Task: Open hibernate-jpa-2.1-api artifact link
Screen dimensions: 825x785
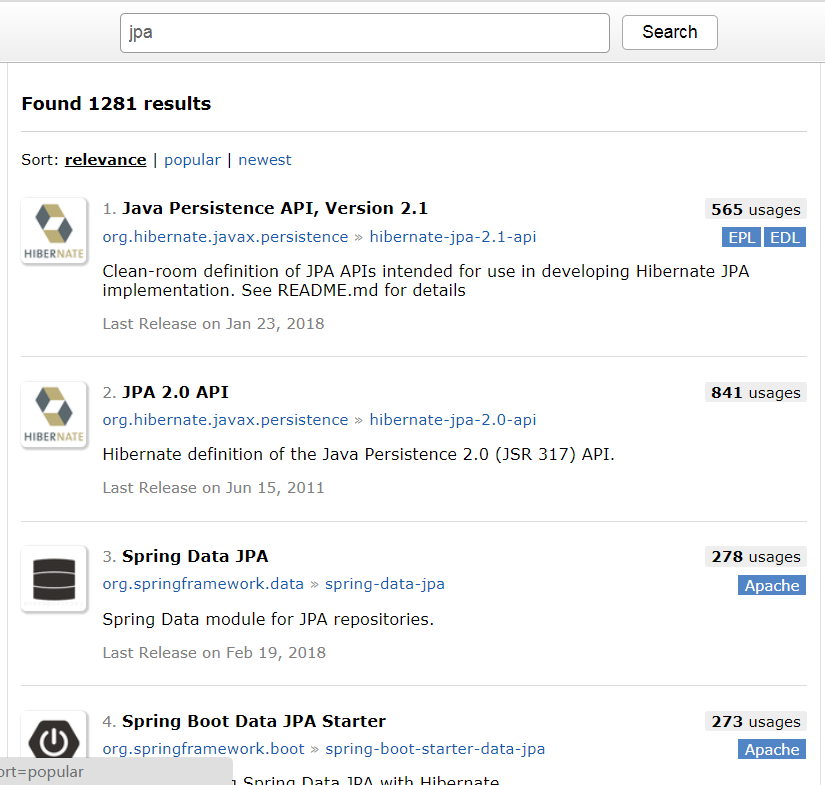Action: 452,237
